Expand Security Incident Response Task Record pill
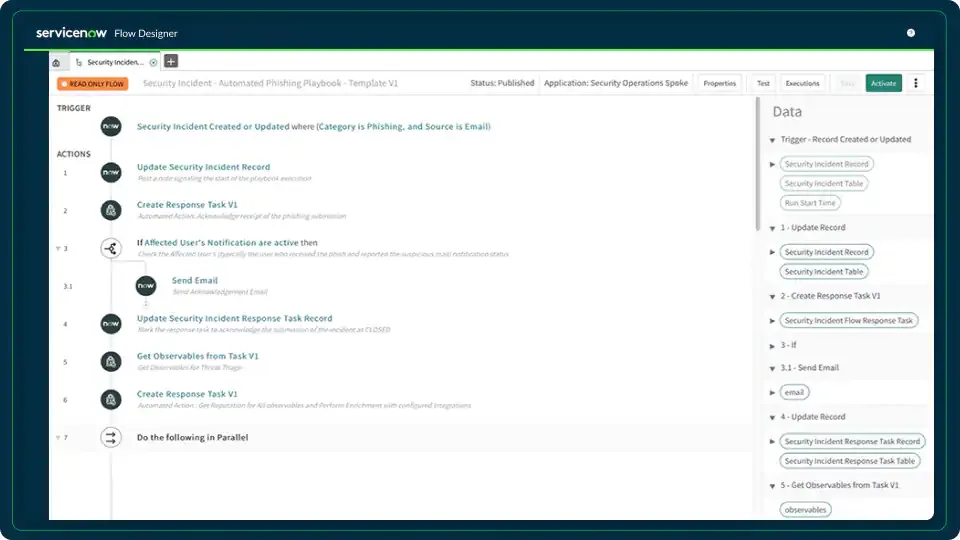 [x=772, y=441]
